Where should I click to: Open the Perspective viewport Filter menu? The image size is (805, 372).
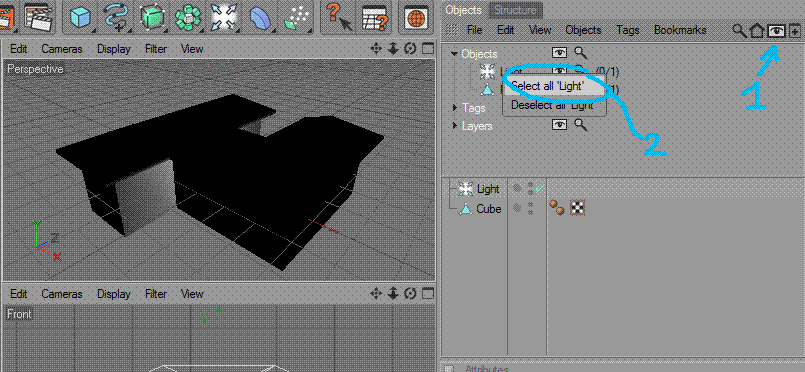(x=156, y=49)
